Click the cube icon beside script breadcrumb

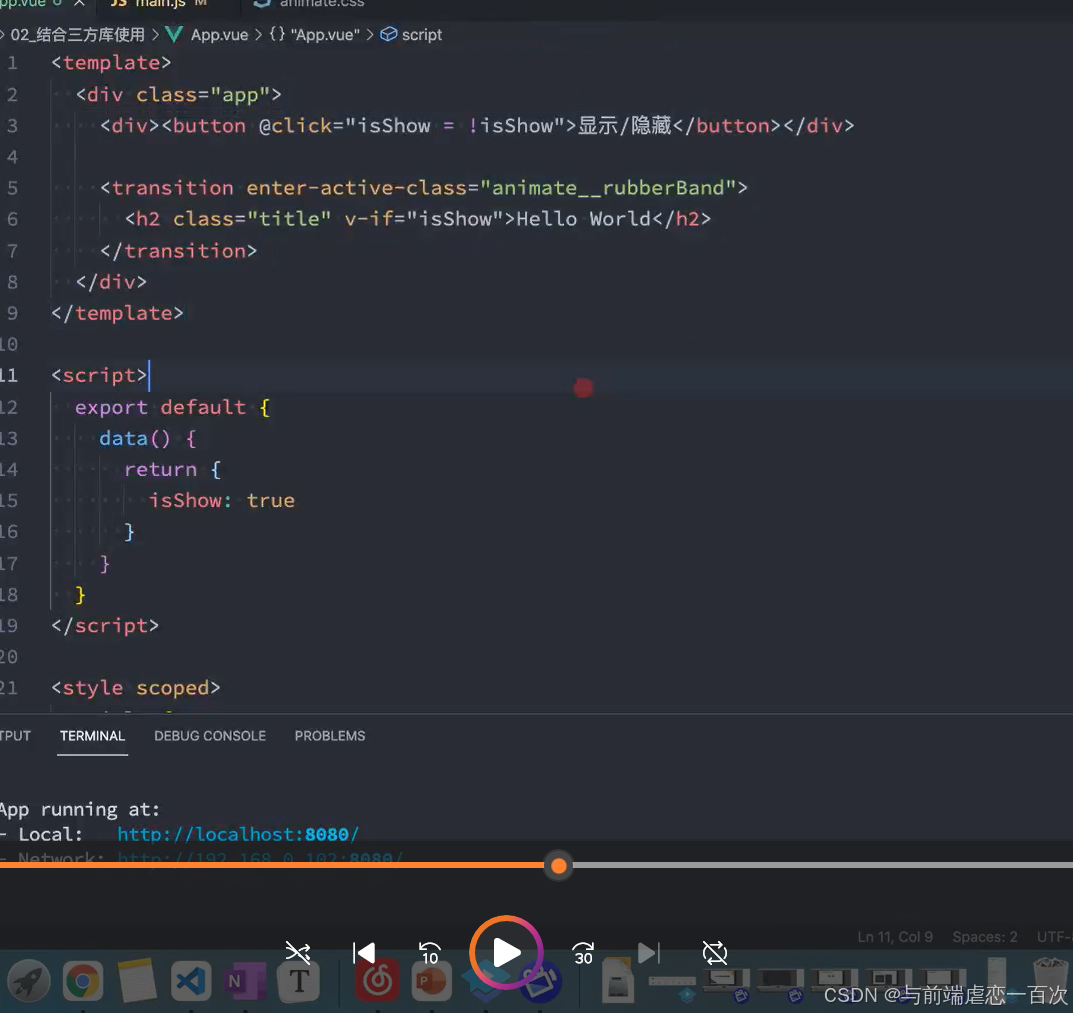tap(388, 34)
